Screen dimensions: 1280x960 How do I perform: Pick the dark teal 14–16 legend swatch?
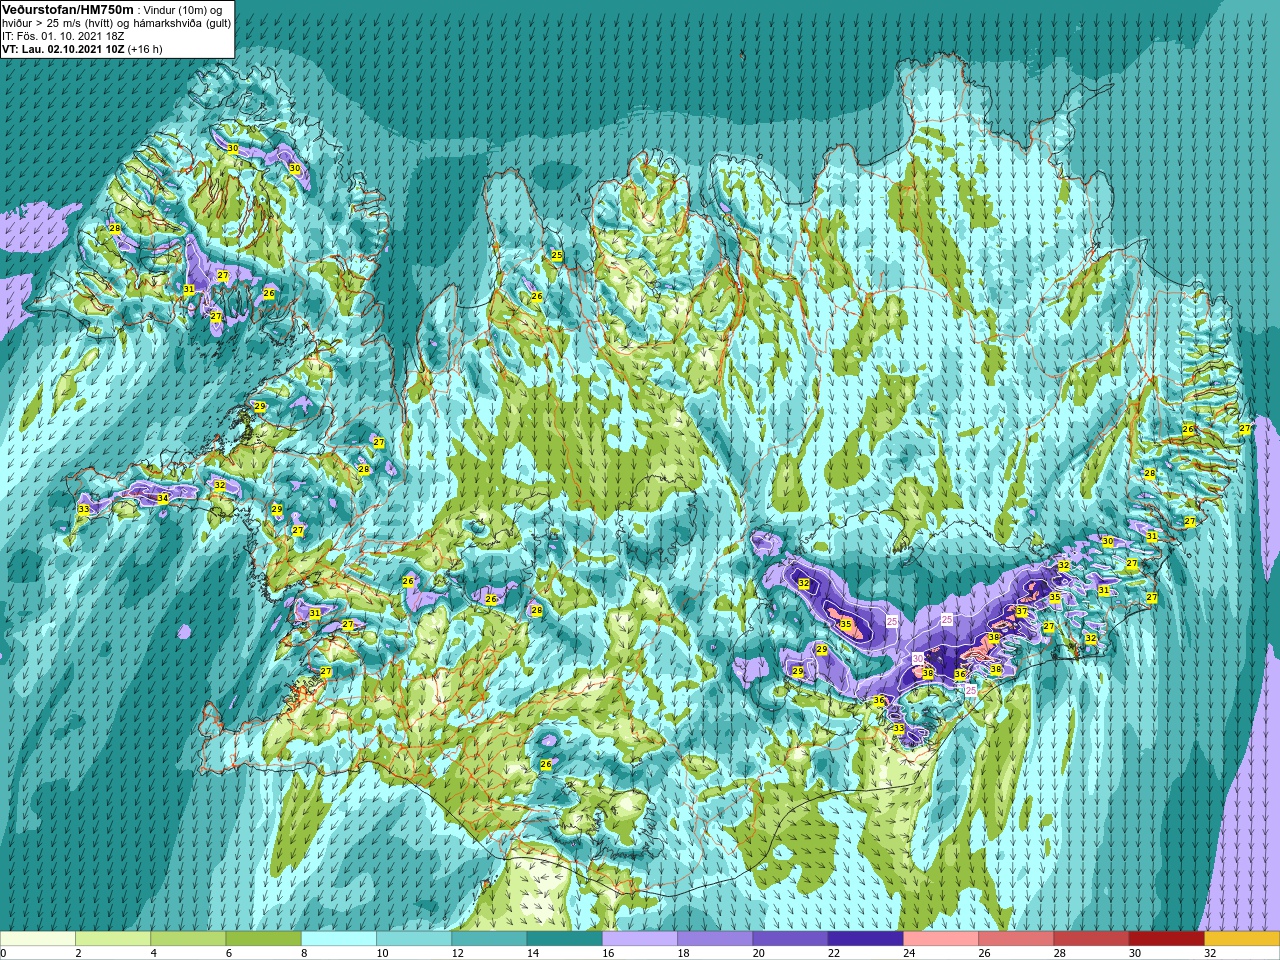coord(564,939)
